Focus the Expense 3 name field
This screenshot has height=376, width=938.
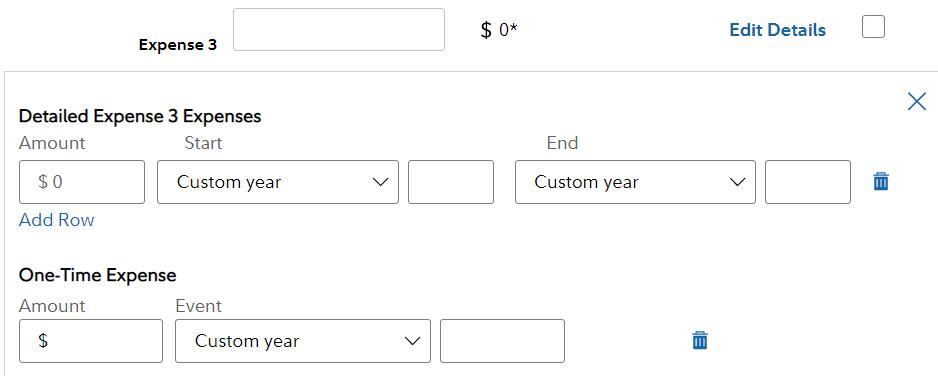339,29
